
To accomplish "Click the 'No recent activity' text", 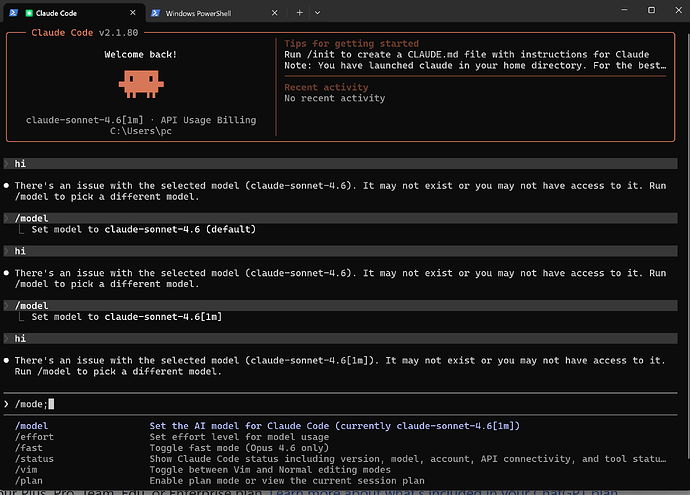I will [334, 98].
